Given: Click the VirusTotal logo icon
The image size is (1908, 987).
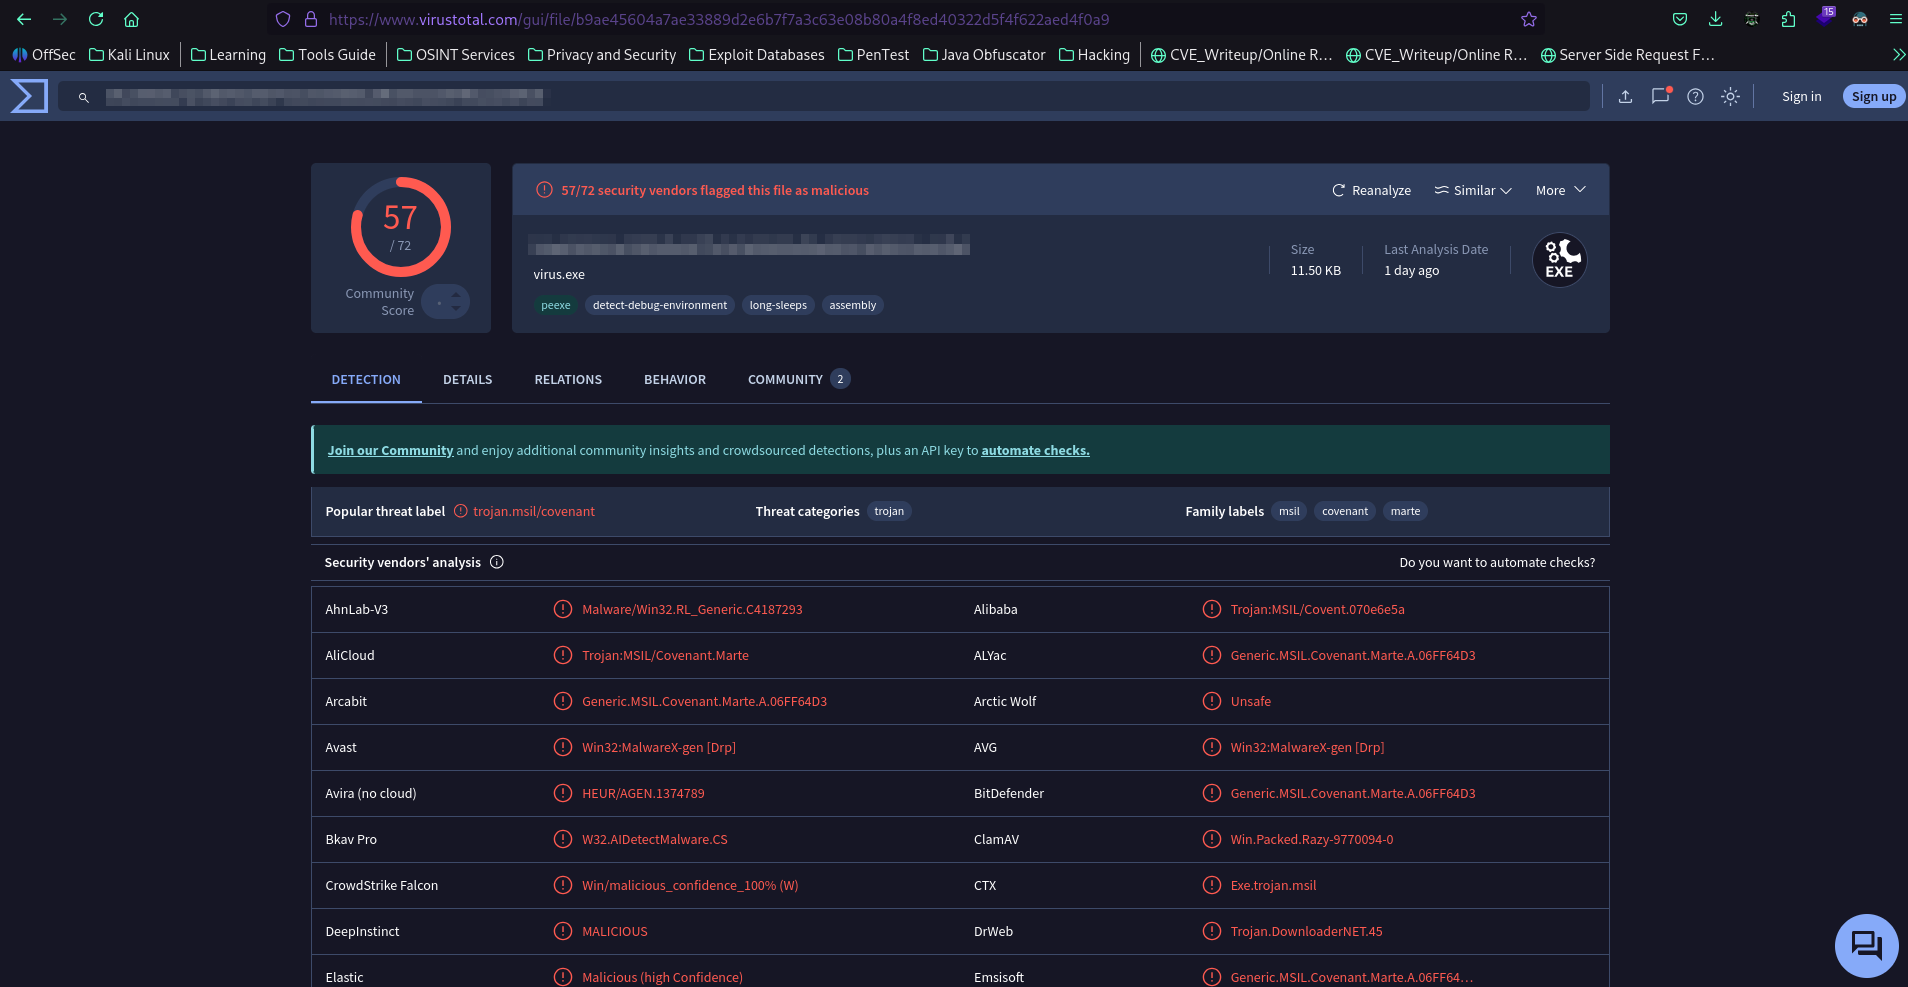Looking at the screenshot, I should click(29, 96).
